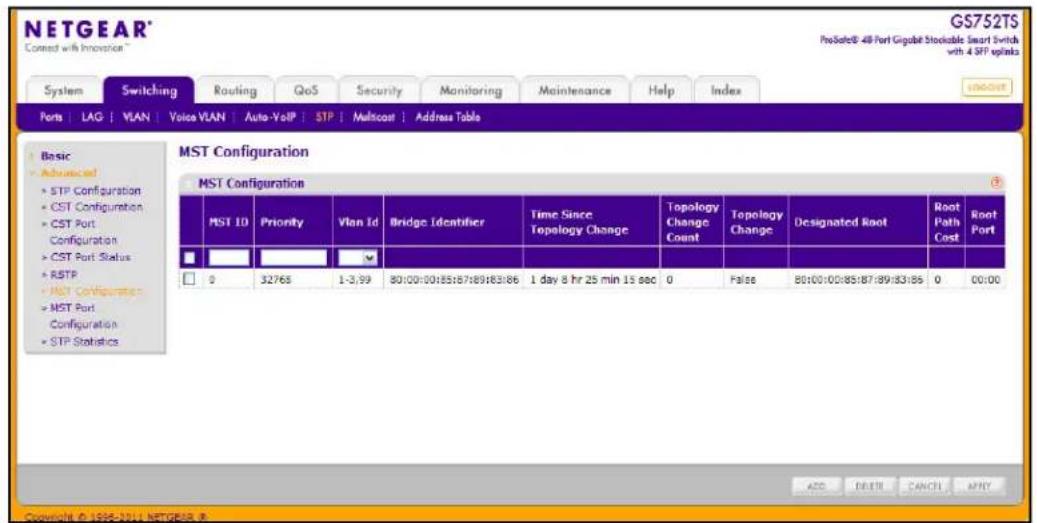Open the VLAN submenu
The image size is (1037, 523).
[136, 117]
